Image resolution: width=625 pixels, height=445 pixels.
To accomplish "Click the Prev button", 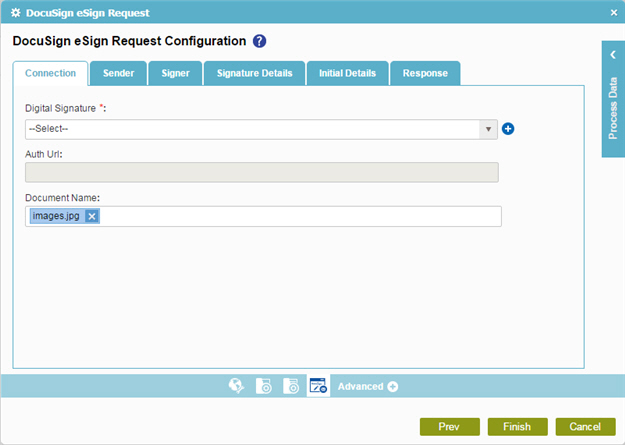I will 450,427.
